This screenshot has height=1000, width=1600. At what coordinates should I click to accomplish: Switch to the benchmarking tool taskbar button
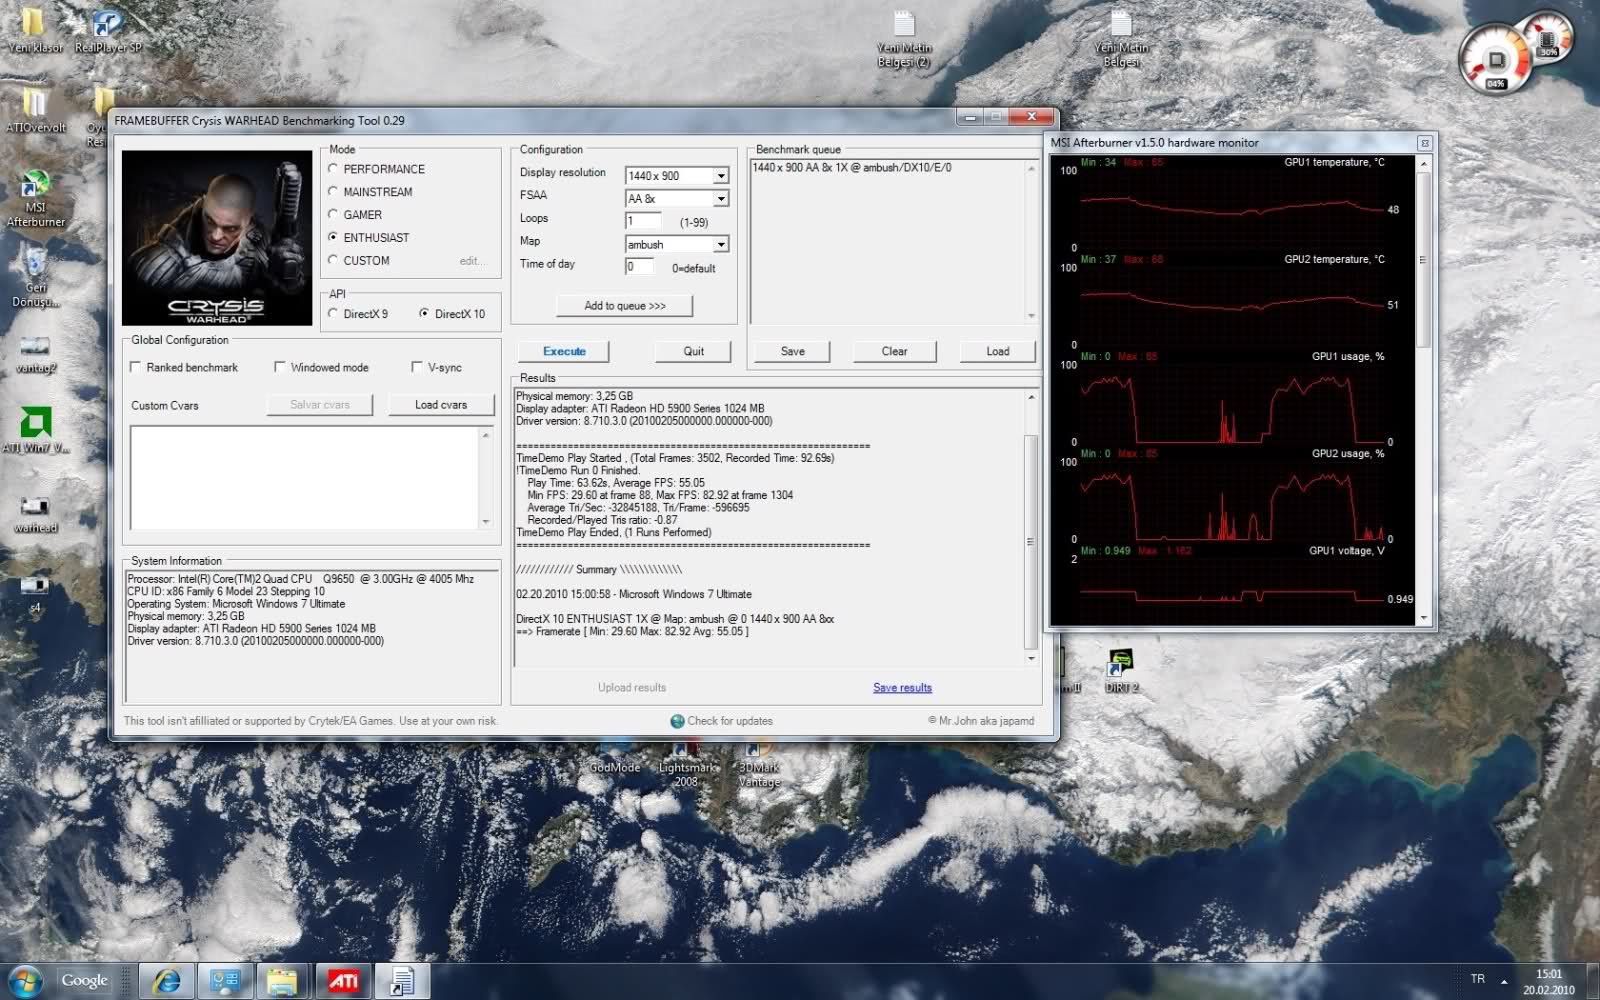tap(403, 982)
